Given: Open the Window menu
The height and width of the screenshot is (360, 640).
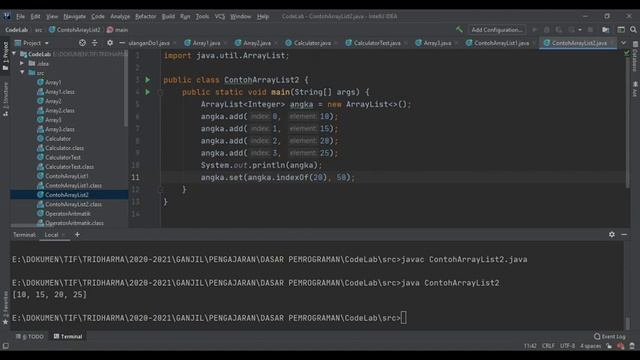Looking at the screenshot, I should (x=240, y=16).
